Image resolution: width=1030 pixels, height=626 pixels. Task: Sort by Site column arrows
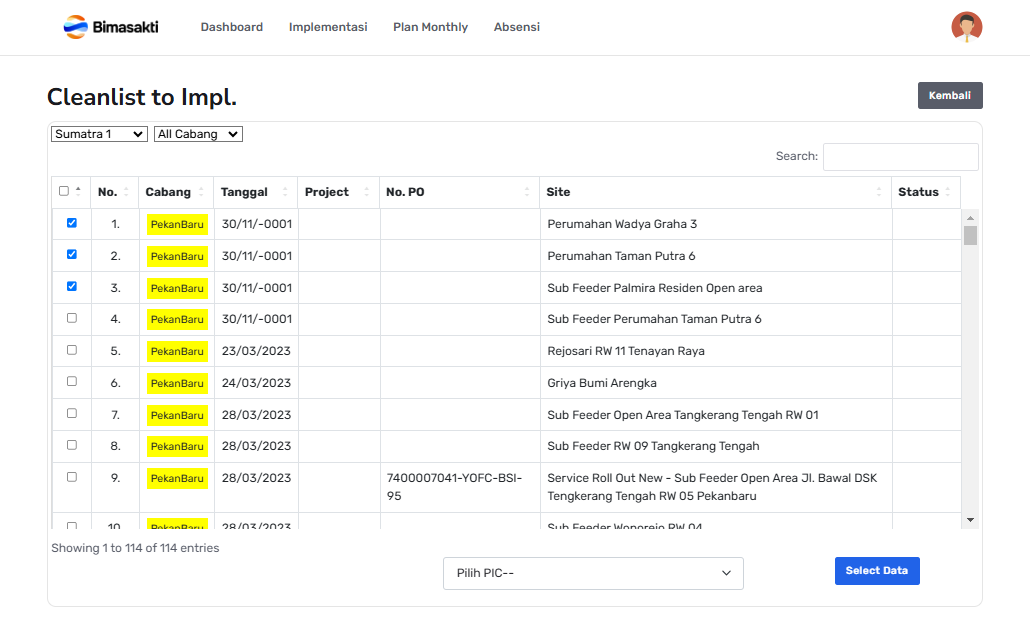click(x=879, y=192)
